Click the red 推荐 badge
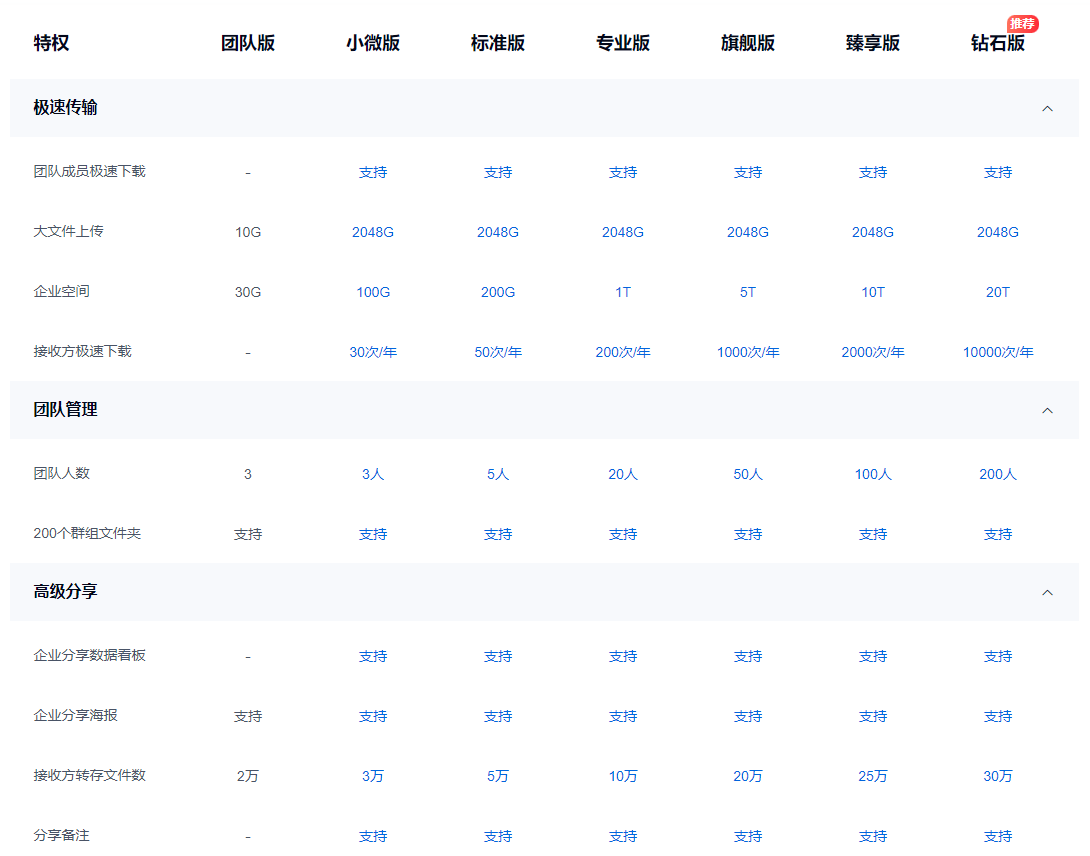Viewport: 1090px width, 856px height. (1022, 24)
